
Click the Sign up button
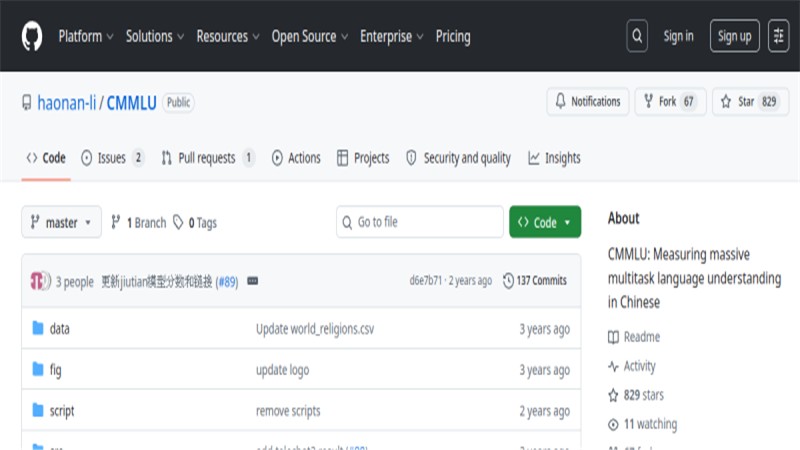point(734,36)
